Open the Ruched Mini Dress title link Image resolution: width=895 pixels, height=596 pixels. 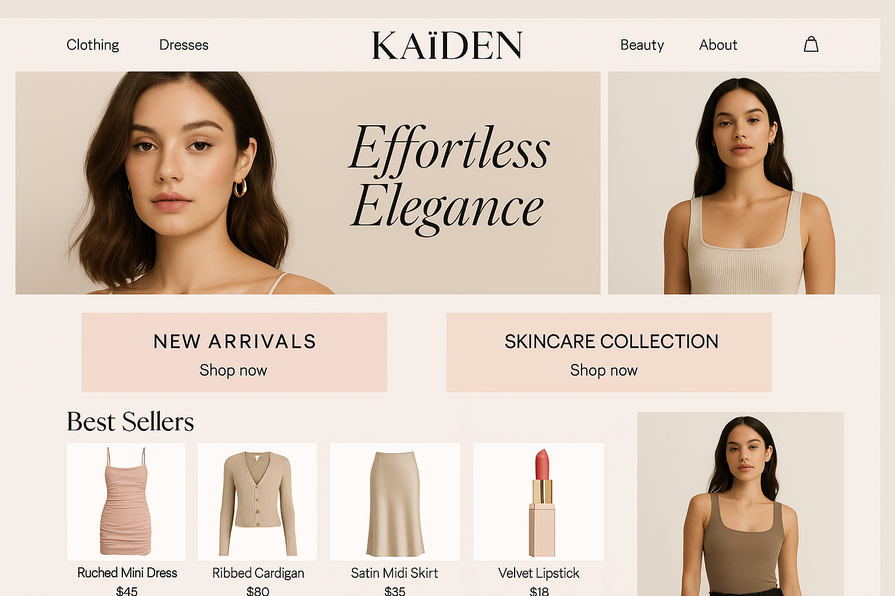pos(127,573)
